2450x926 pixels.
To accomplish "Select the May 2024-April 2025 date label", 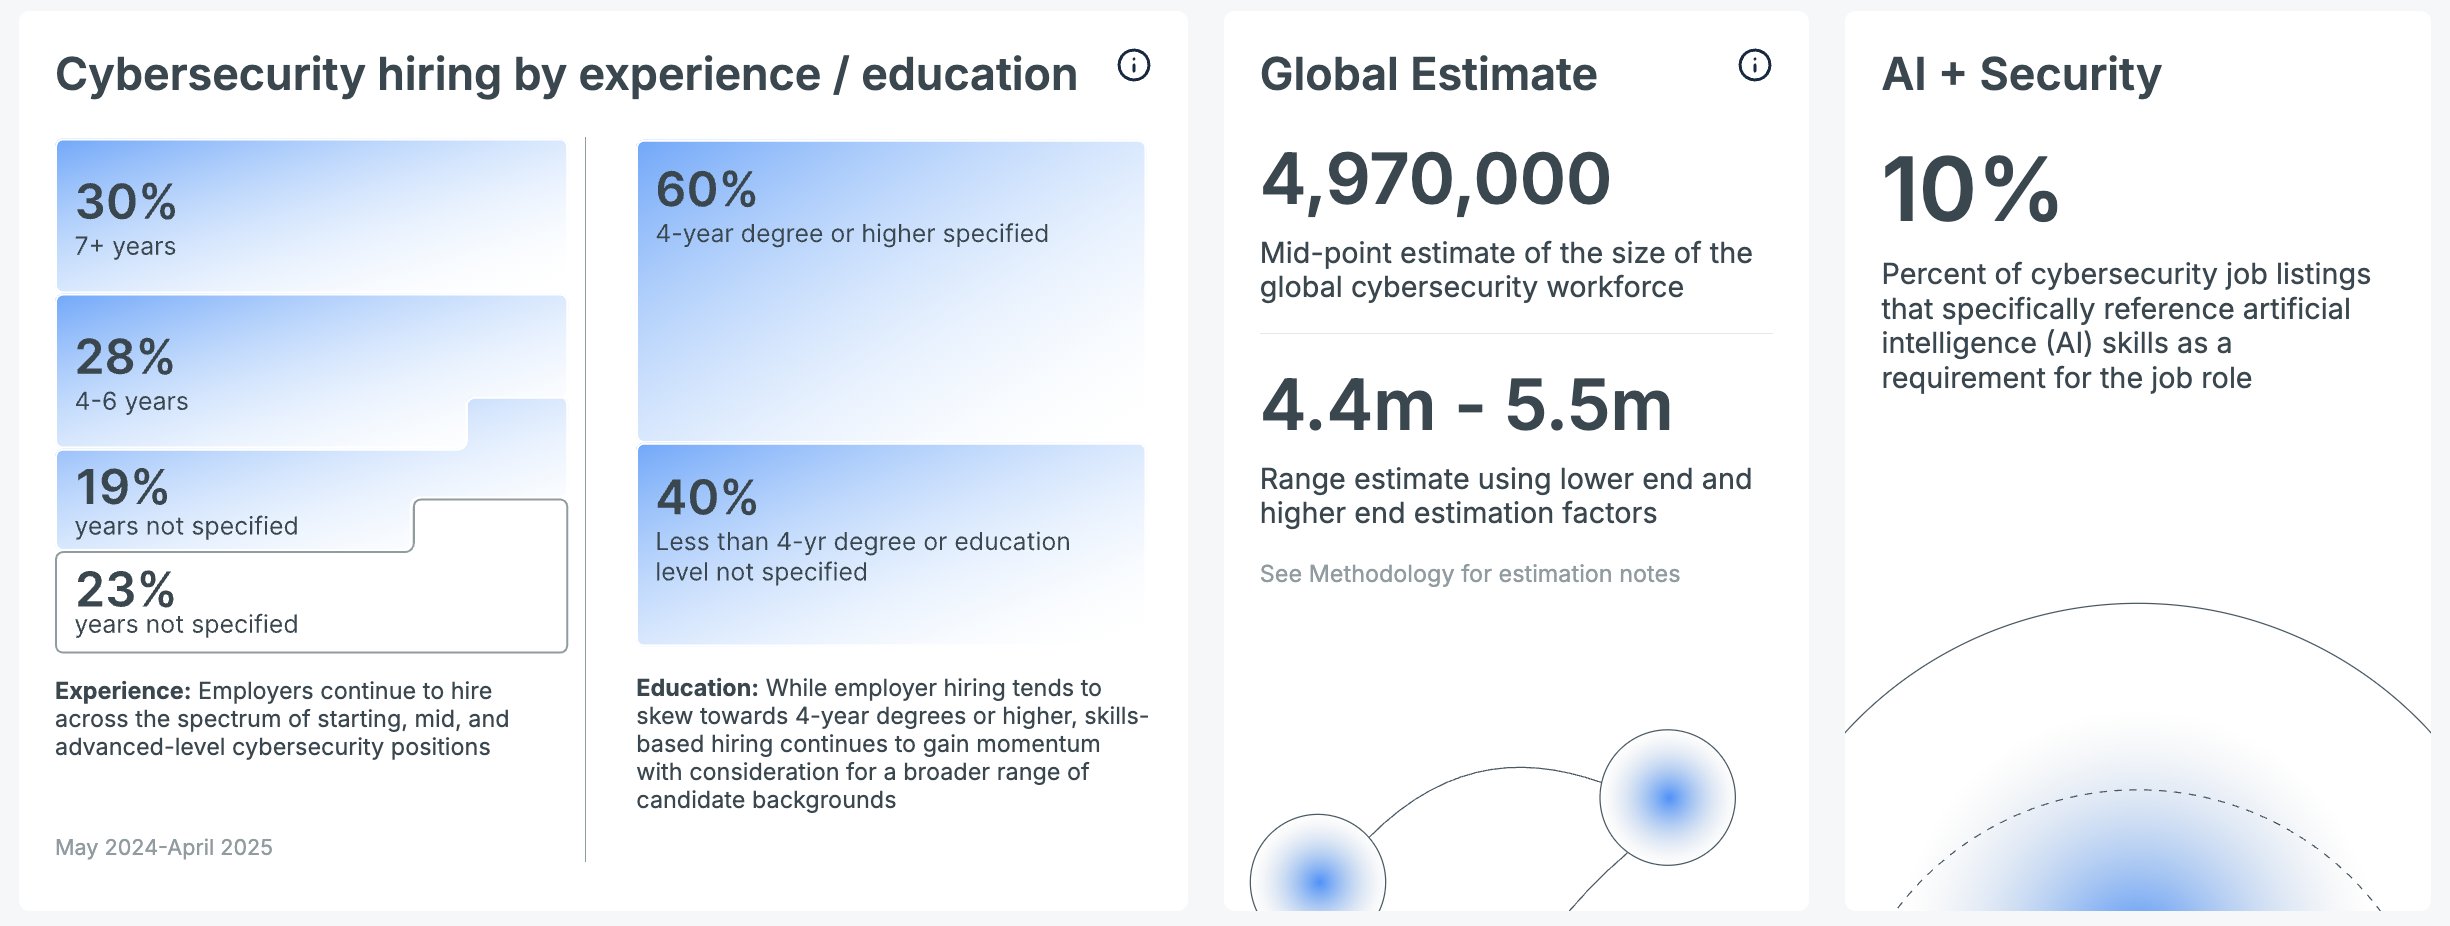I will tap(164, 847).
